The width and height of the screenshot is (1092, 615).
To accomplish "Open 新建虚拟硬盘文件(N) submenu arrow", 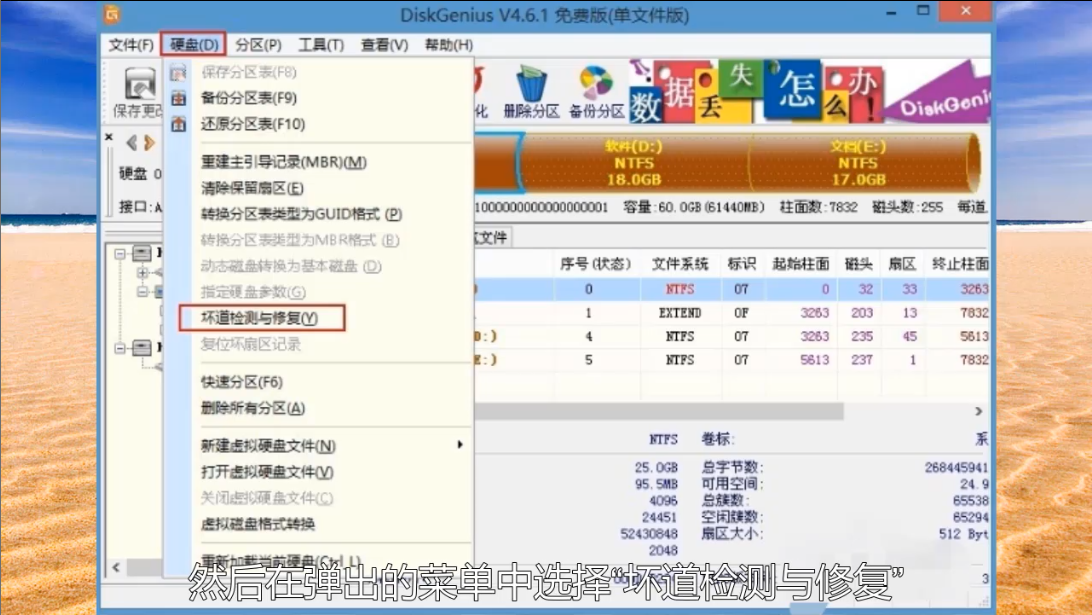I will (x=460, y=444).
